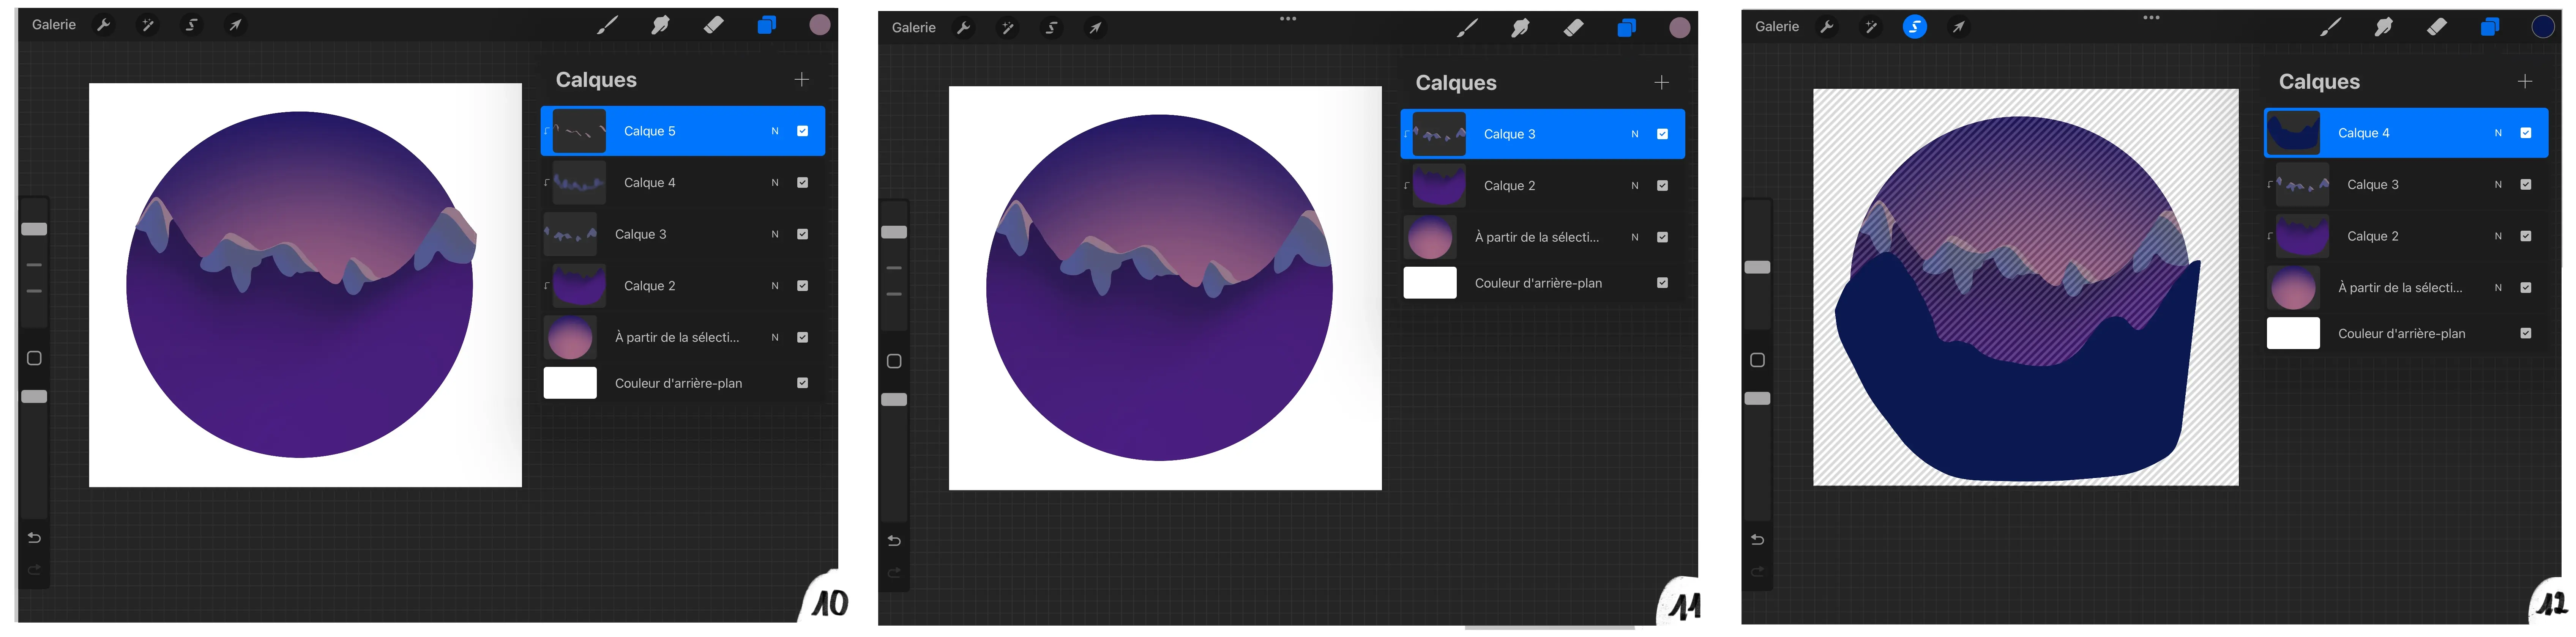This screenshot has height=637, width=2576.
Task: Select the Brush tool in the toolbar
Action: point(607,25)
